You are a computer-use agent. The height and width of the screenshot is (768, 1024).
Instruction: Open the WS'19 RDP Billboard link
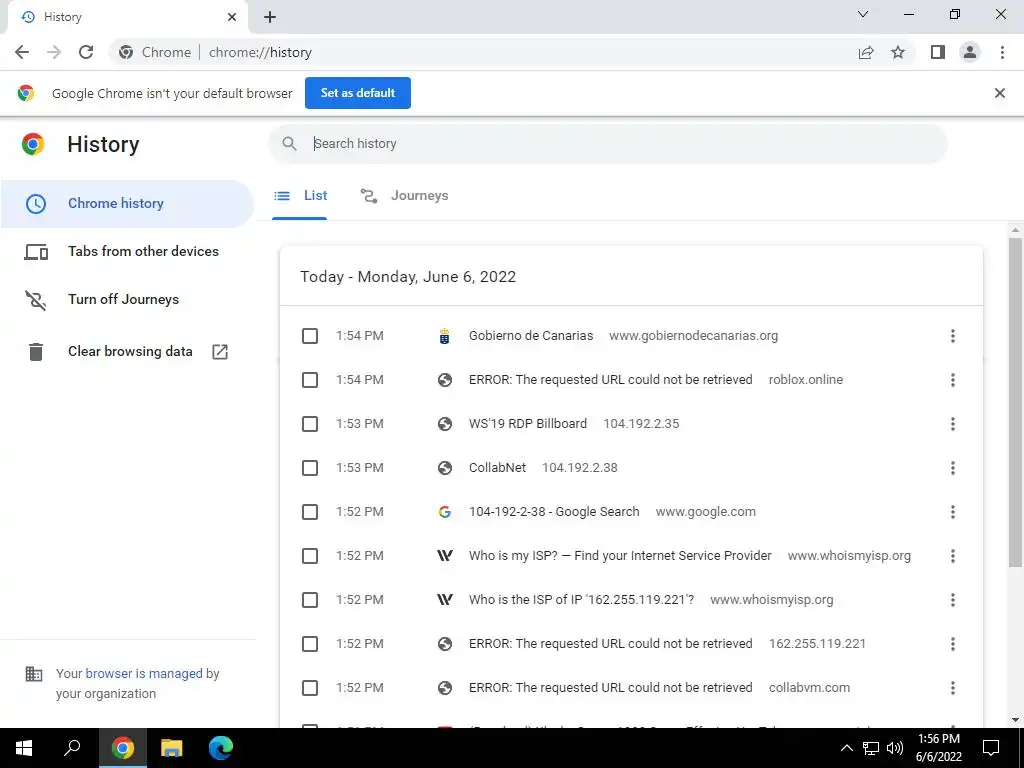pyautogui.click(x=528, y=424)
